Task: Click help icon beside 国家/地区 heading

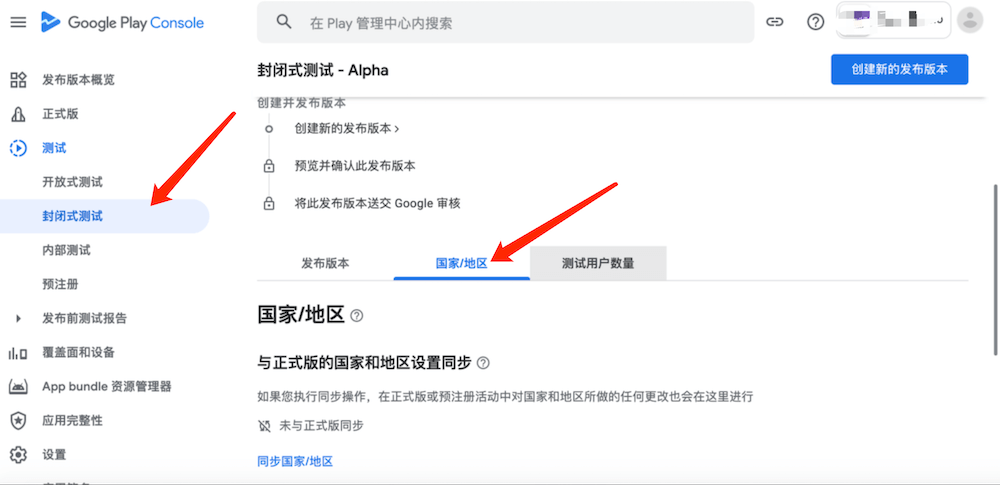Action: [357, 316]
